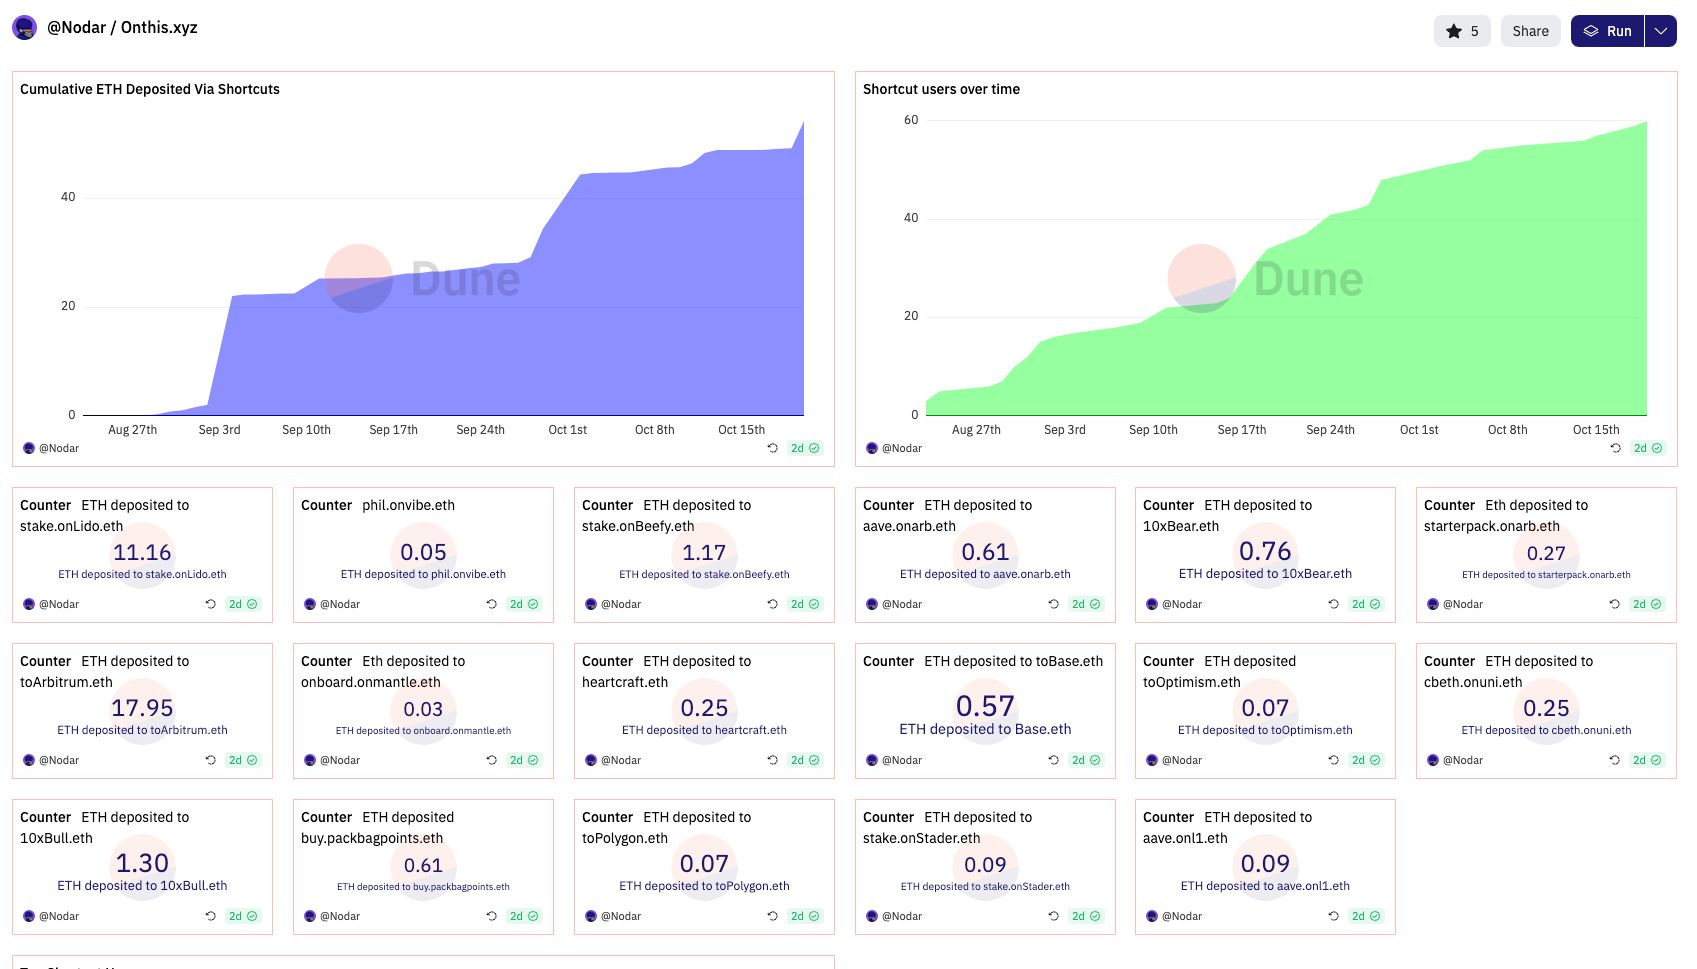Click 2d badge on aave.onl1.eth counter
This screenshot has height=969, width=1697.
coord(1366,916)
